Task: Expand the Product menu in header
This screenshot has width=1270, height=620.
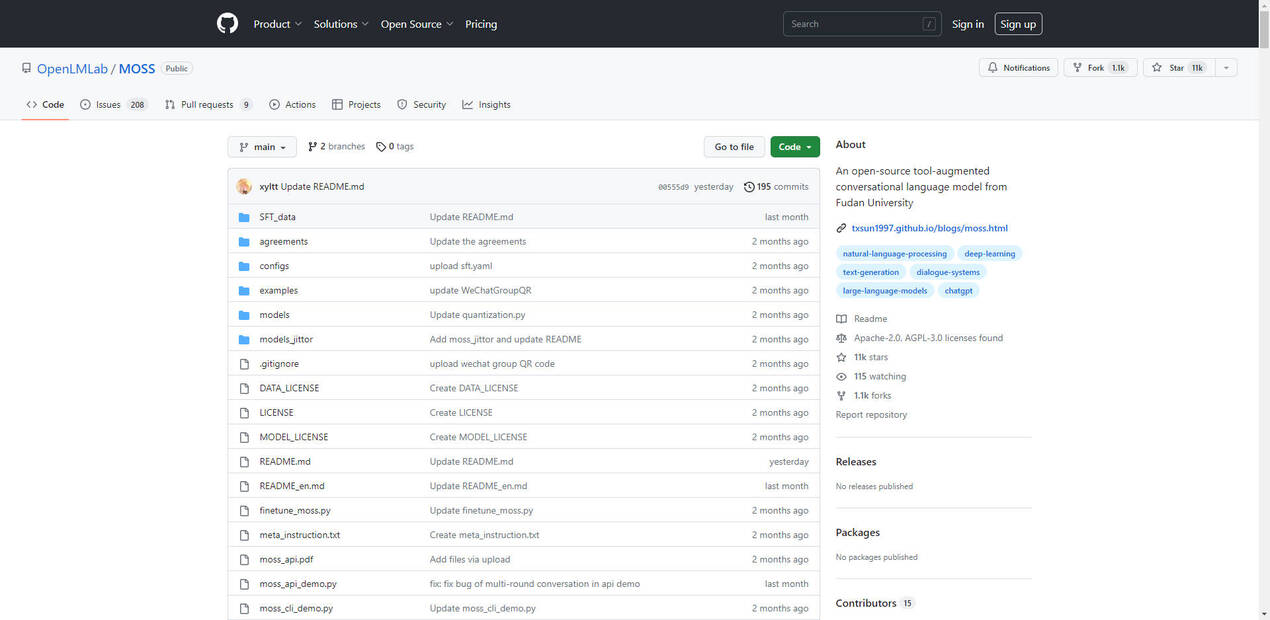Action: pos(277,24)
